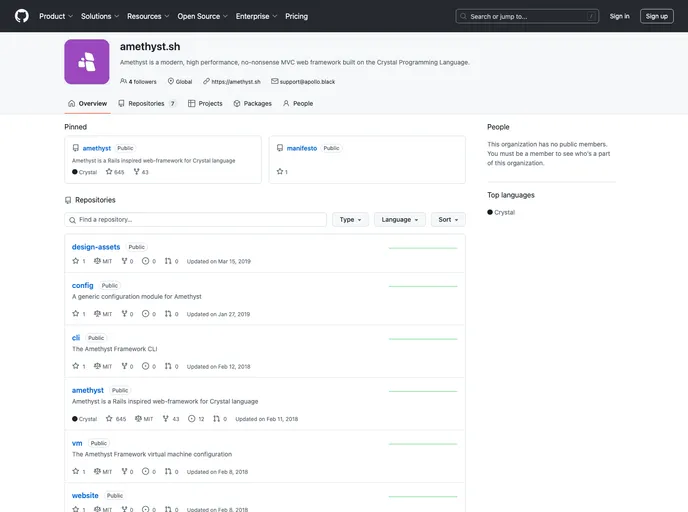The width and height of the screenshot is (688, 512).
Task: Click the issues icon on design-assets
Action: pyautogui.click(x=145, y=261)
